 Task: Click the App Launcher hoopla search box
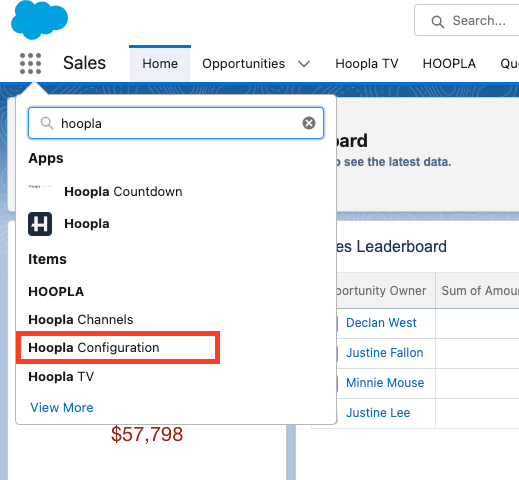176,123
